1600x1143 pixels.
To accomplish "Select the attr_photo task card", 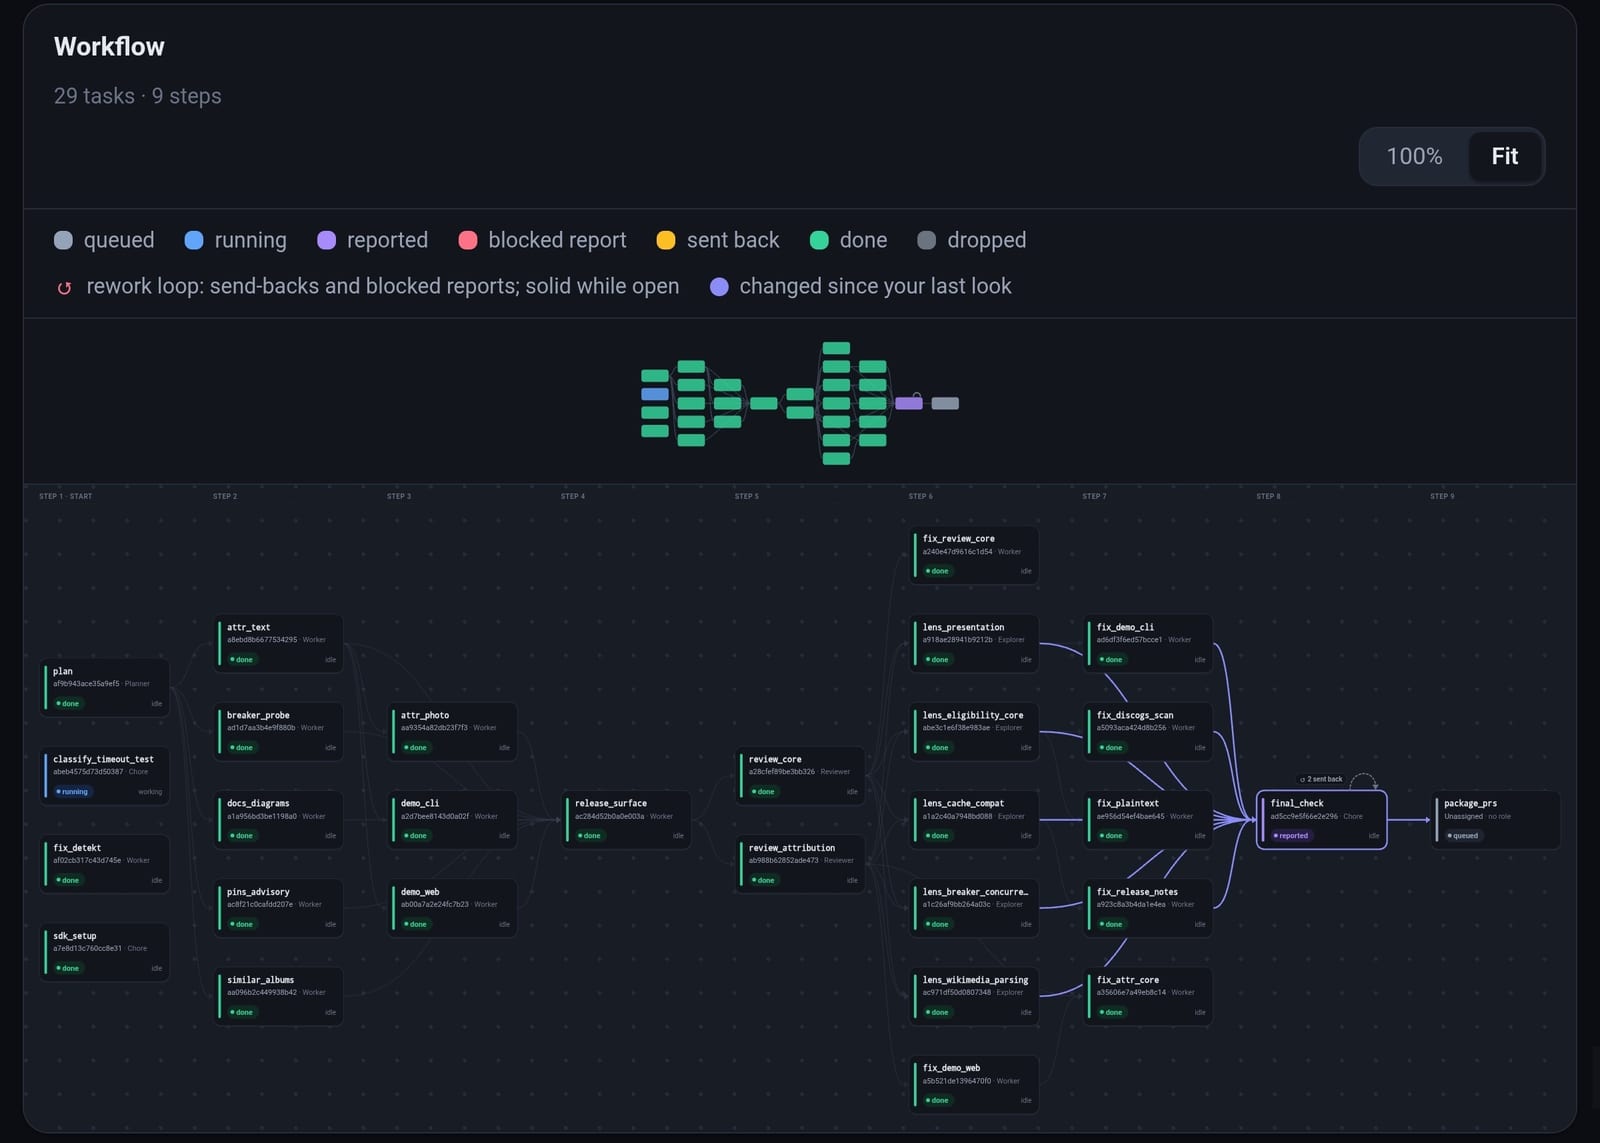I will (x=453, y=731).
